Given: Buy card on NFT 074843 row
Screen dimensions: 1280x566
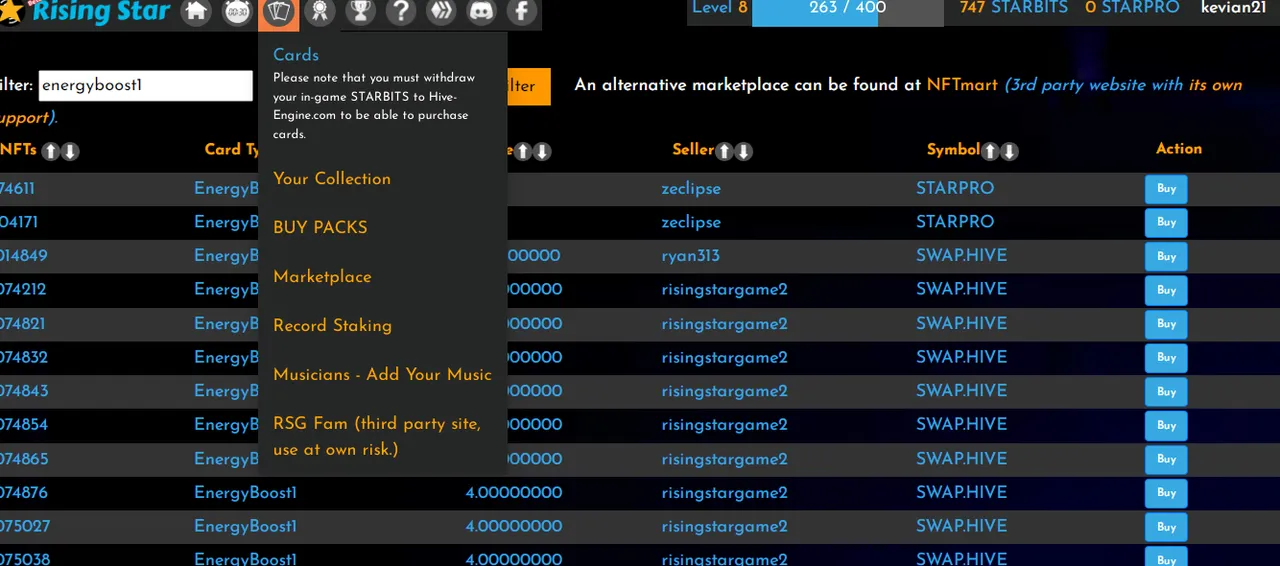Looking at the screenshot, I should point(1166,391).
